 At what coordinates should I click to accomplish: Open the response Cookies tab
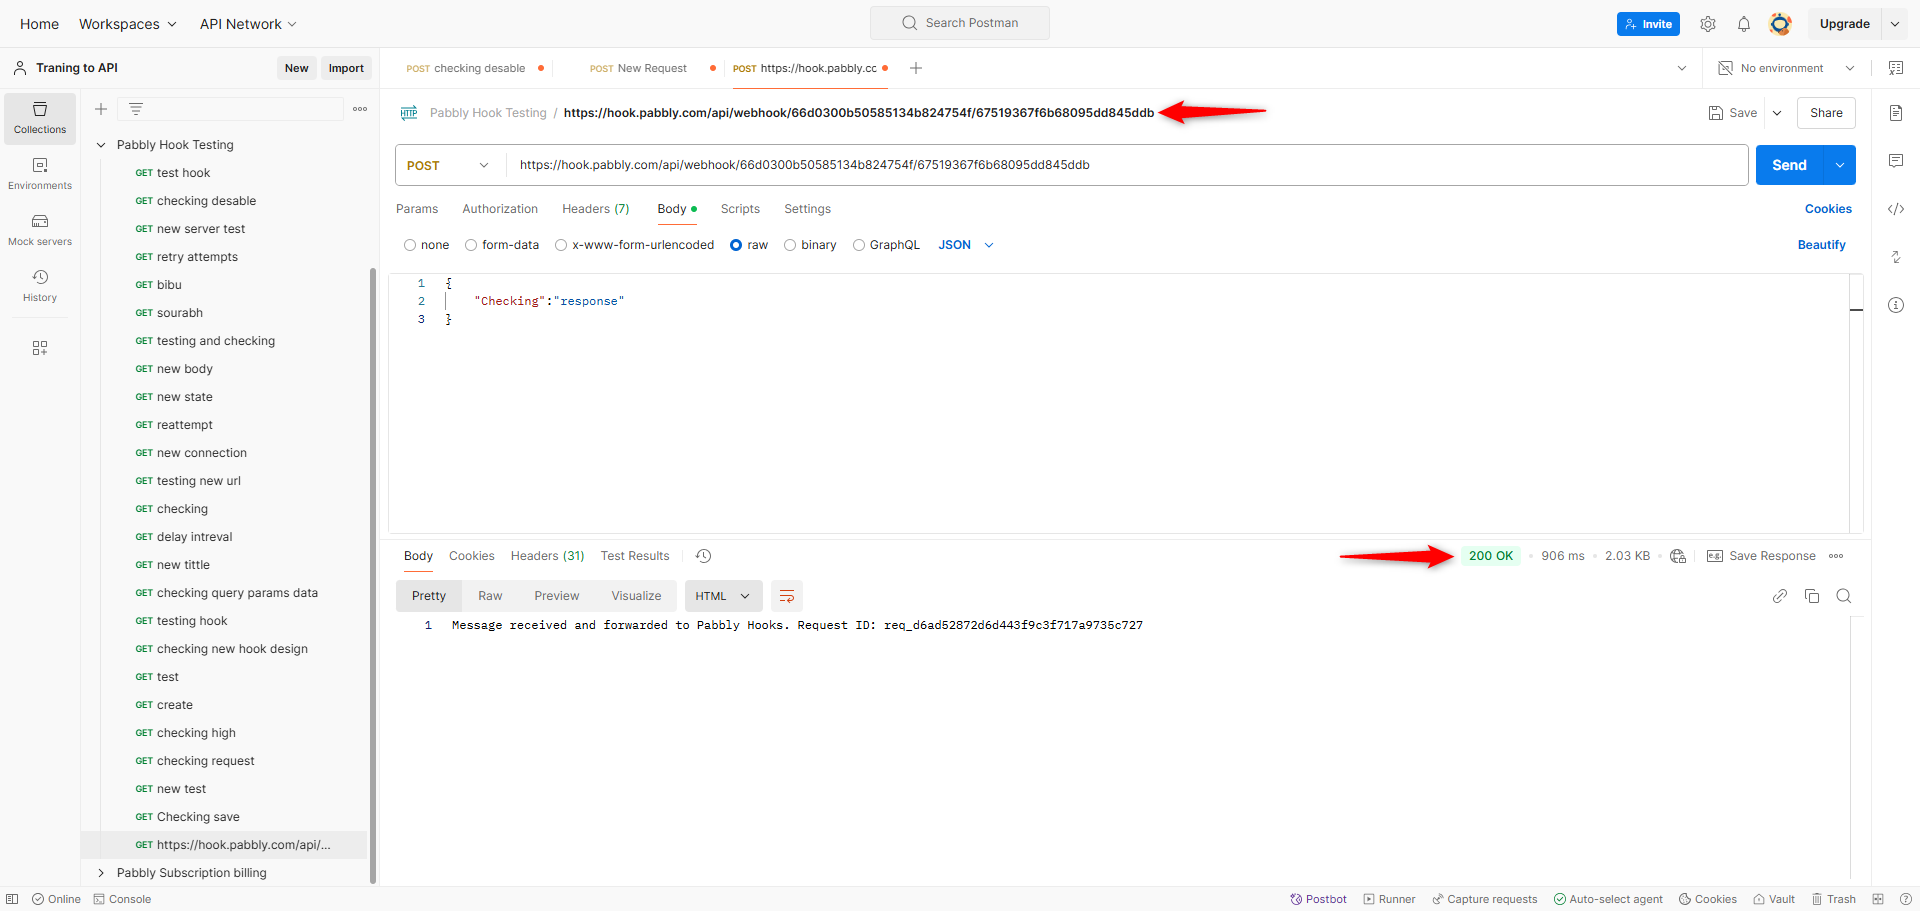pyautogui.click(x=472, y=556)
